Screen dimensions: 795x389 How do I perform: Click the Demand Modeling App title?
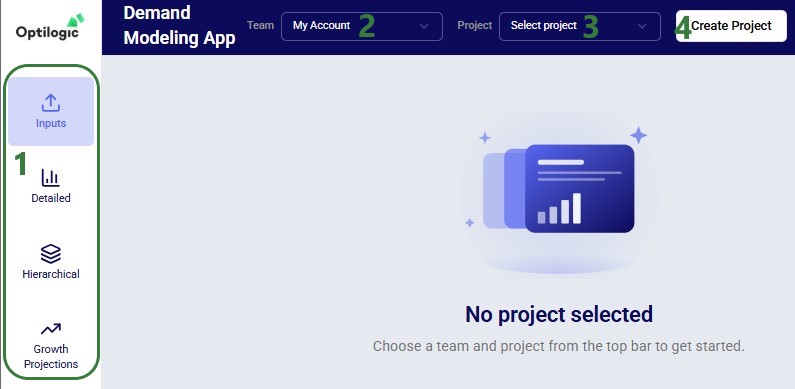click(x=179, y=25)
